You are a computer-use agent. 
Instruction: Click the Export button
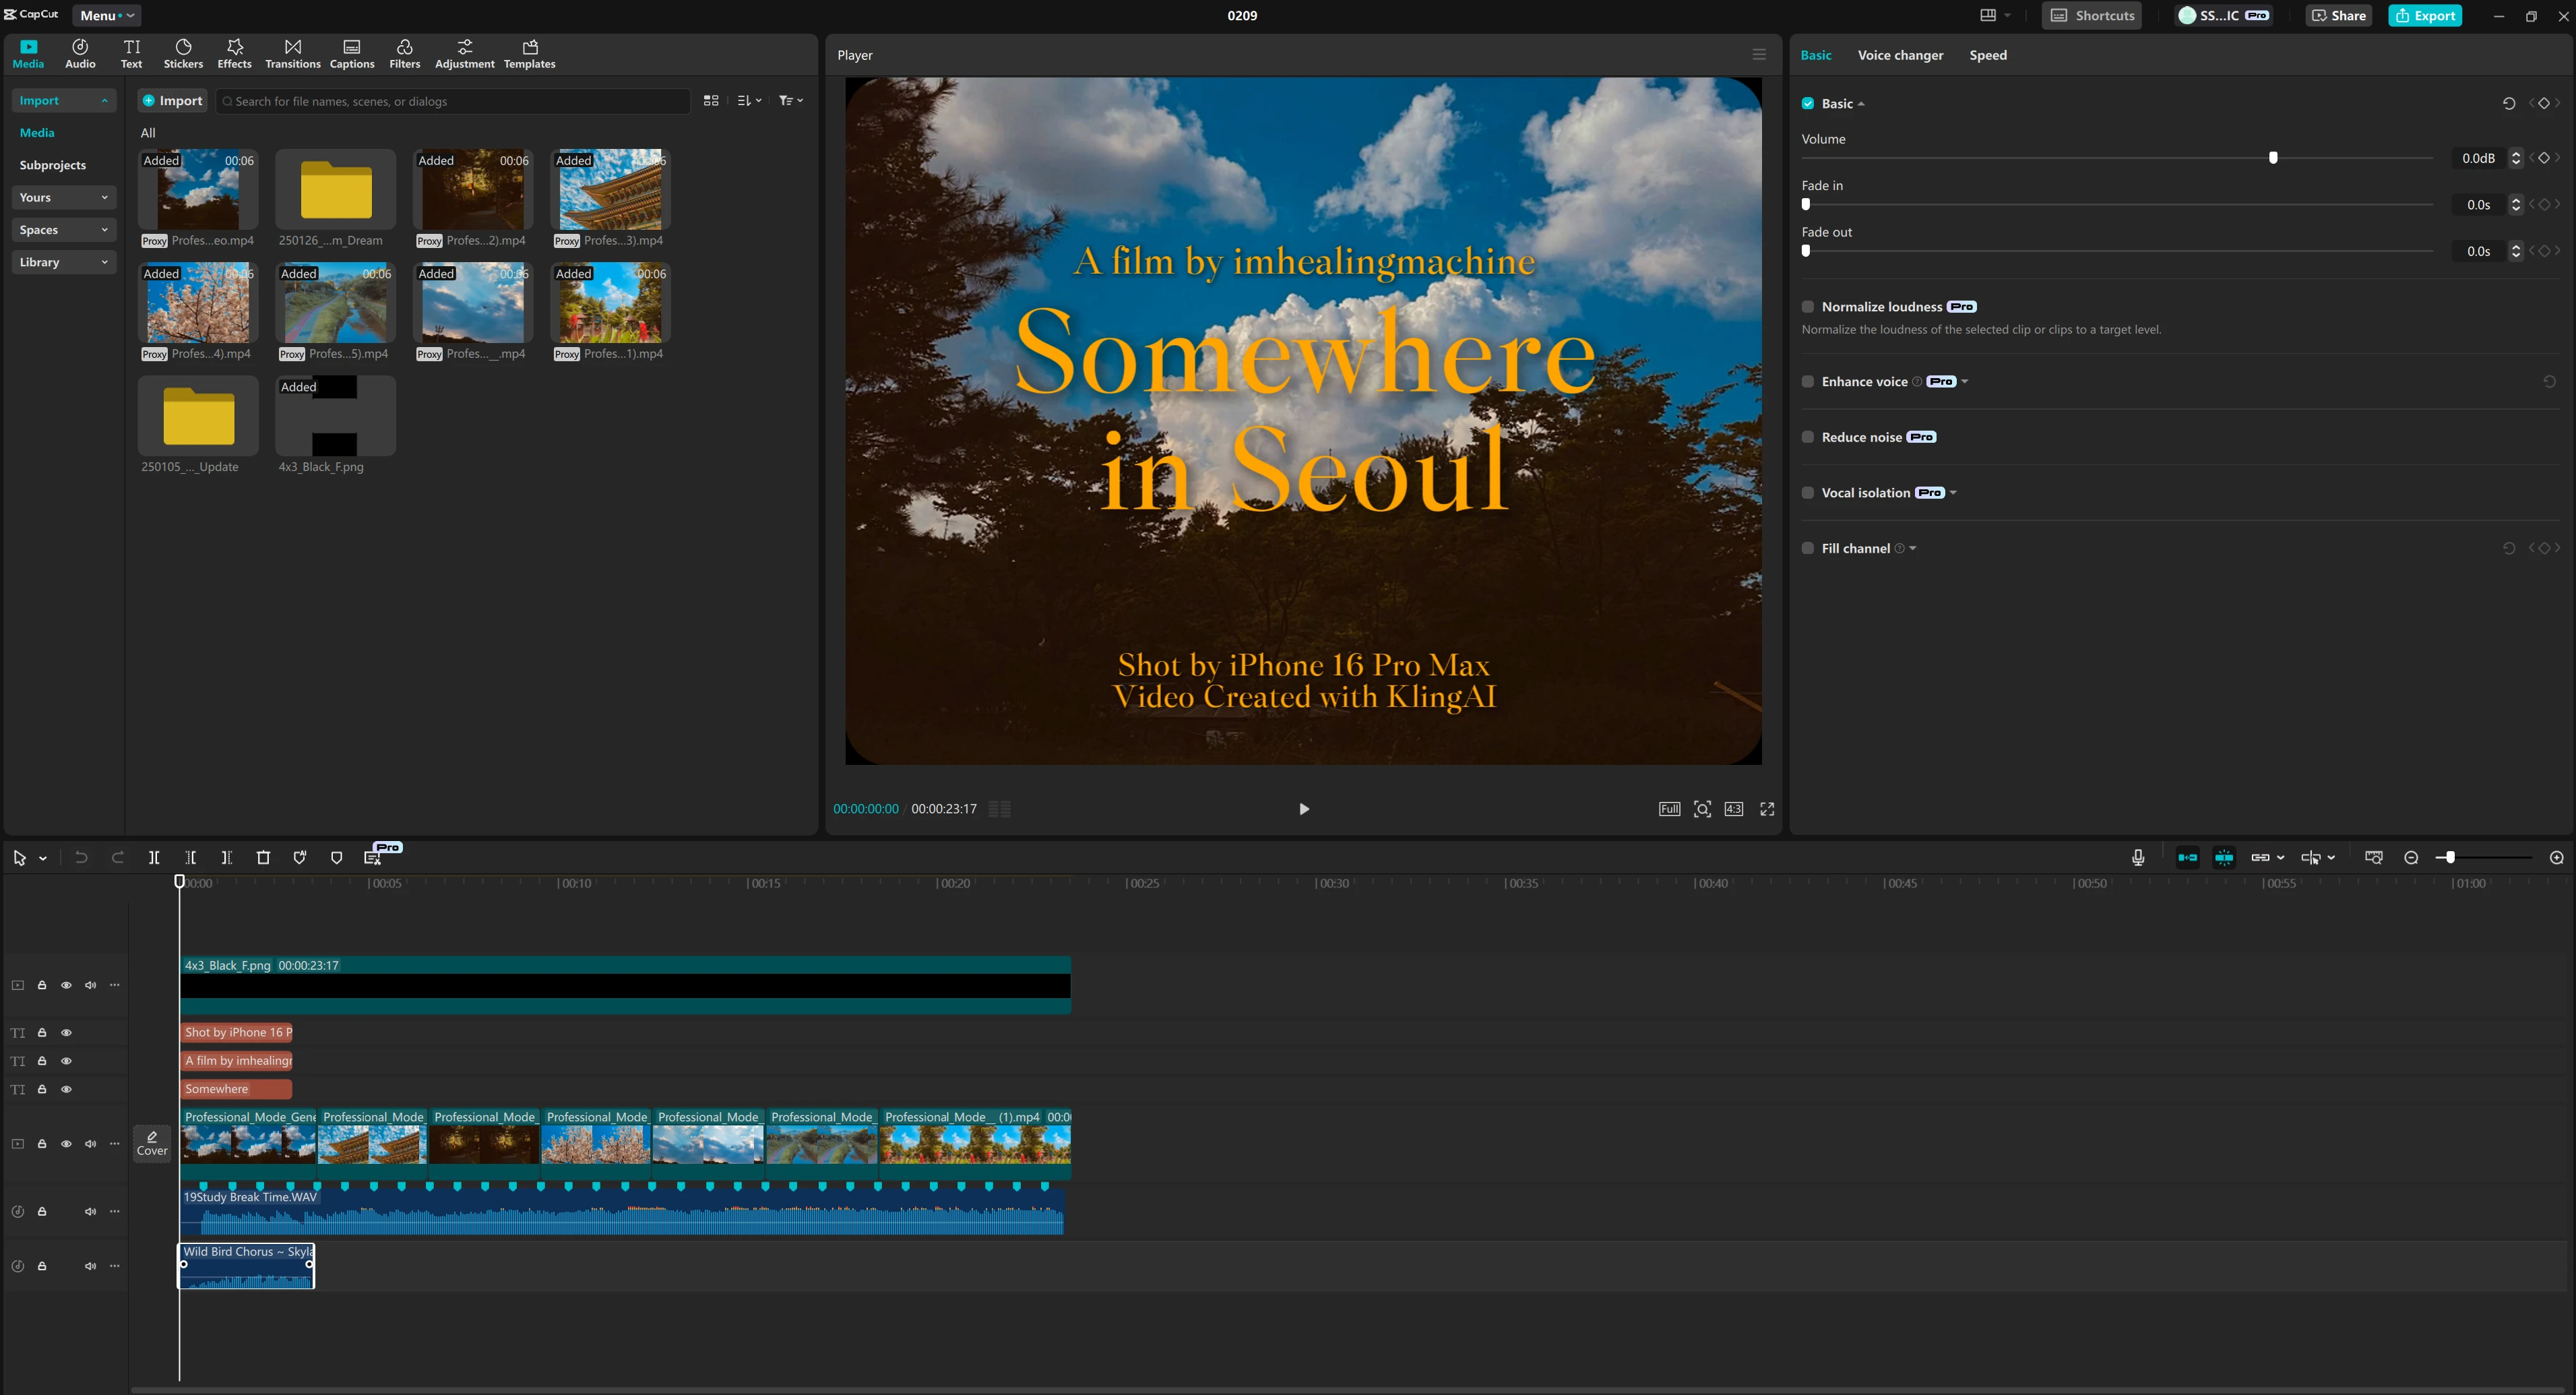pyautogui.click(x=2425, y=15)
